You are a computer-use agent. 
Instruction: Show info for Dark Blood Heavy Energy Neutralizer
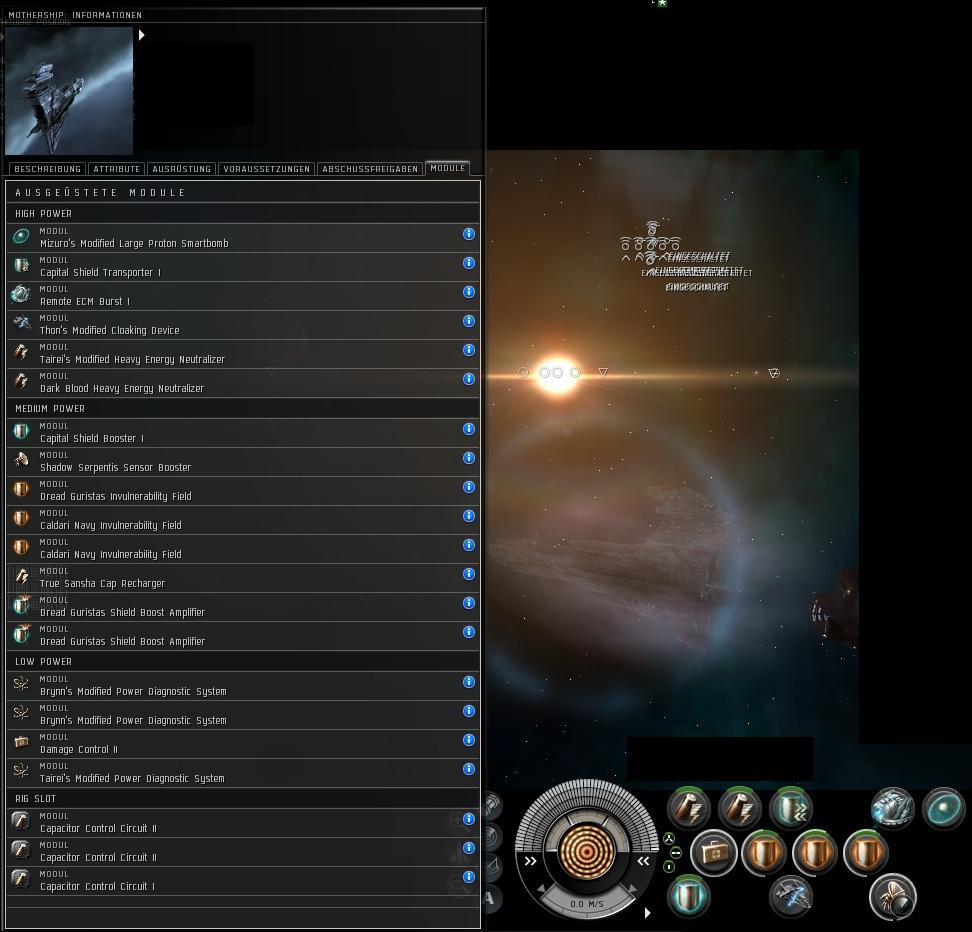469,378
